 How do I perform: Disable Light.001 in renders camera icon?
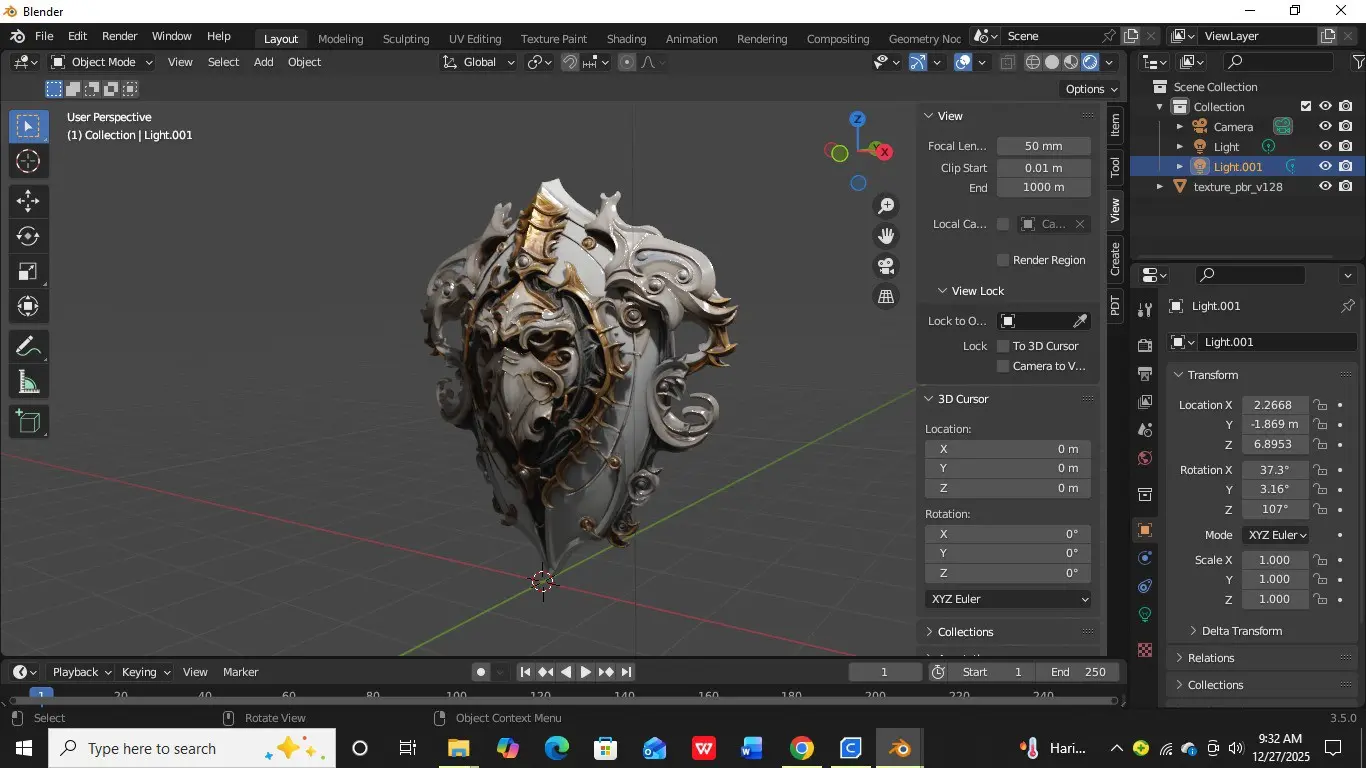coord(1346,166)
